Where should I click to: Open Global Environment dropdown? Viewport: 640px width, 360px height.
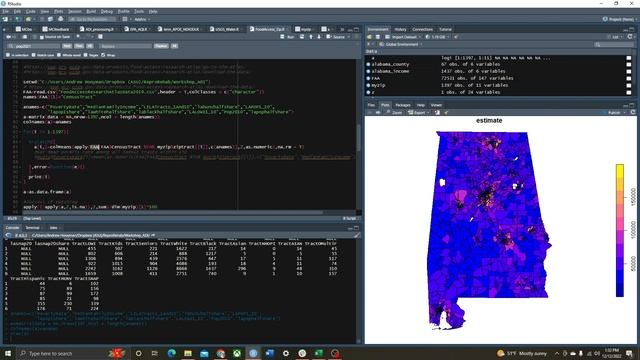point(401,44)
